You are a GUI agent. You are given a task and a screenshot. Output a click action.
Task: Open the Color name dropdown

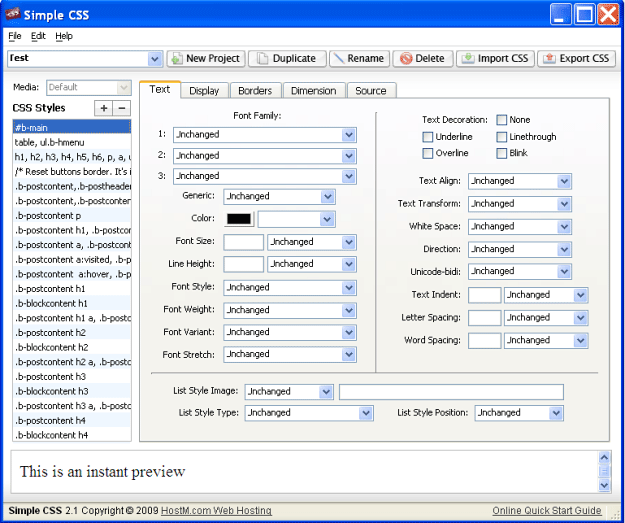[x=327, y=219]
